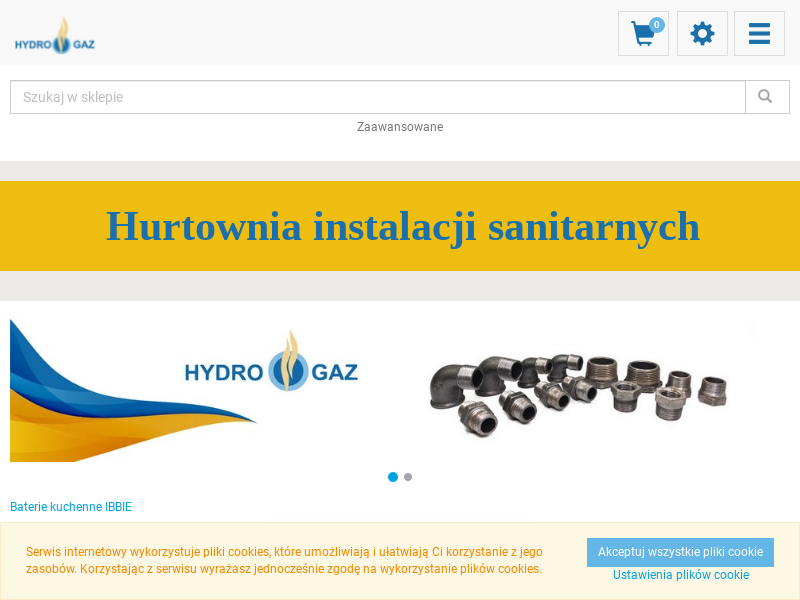Show next slide with the carousel arrow

[752, 330]
